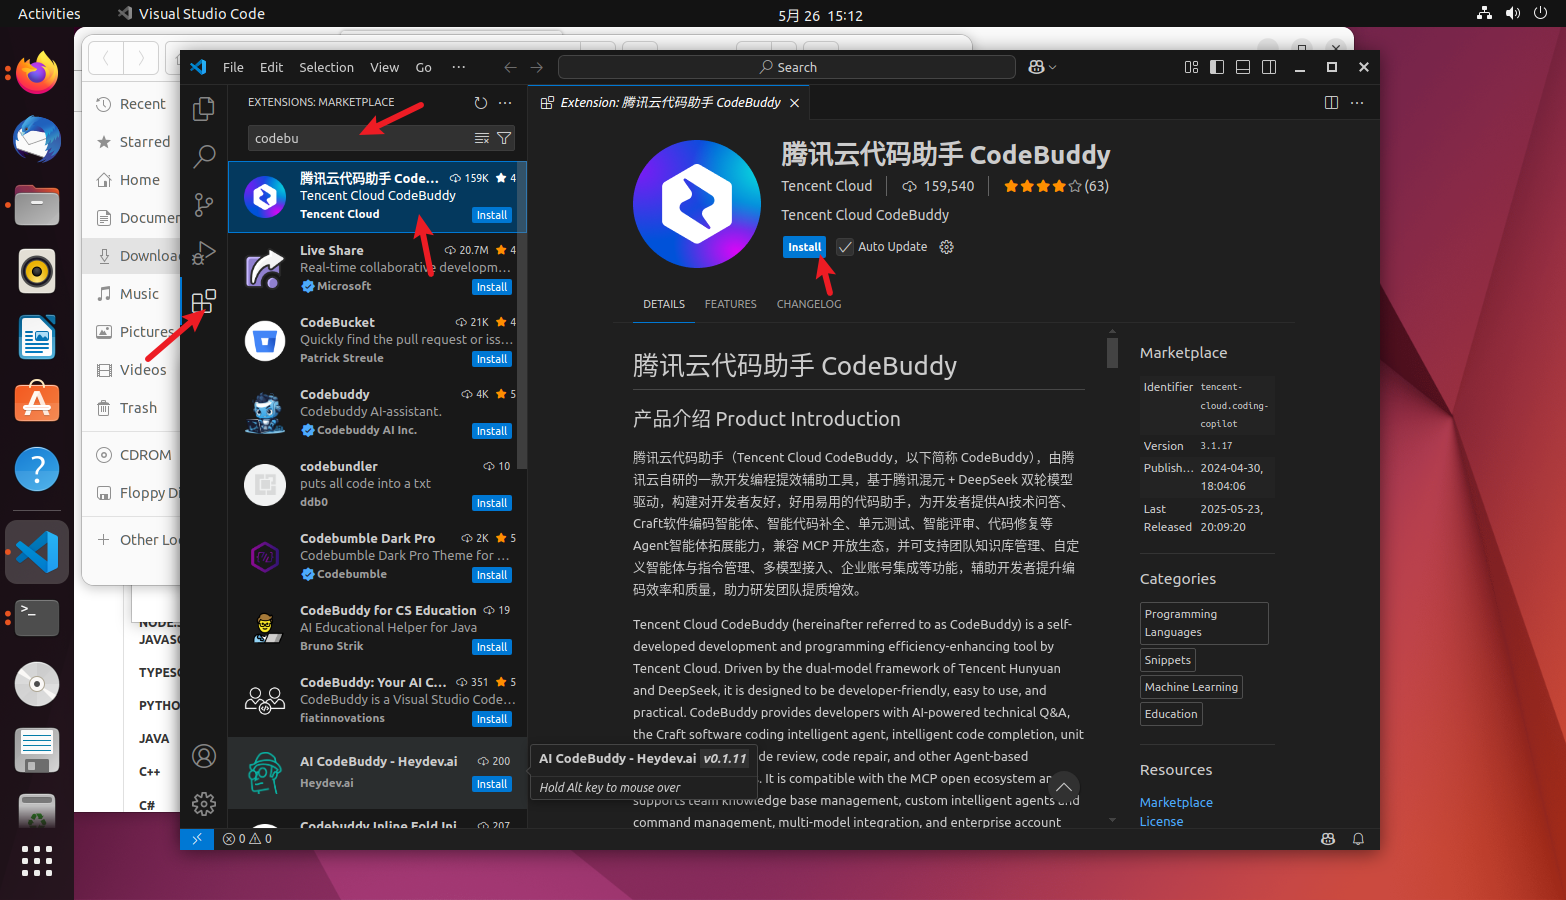The height and width of the screenshot is (900, 1566).
Task: Open editor more actions menu
Action: click(1357, 102)
